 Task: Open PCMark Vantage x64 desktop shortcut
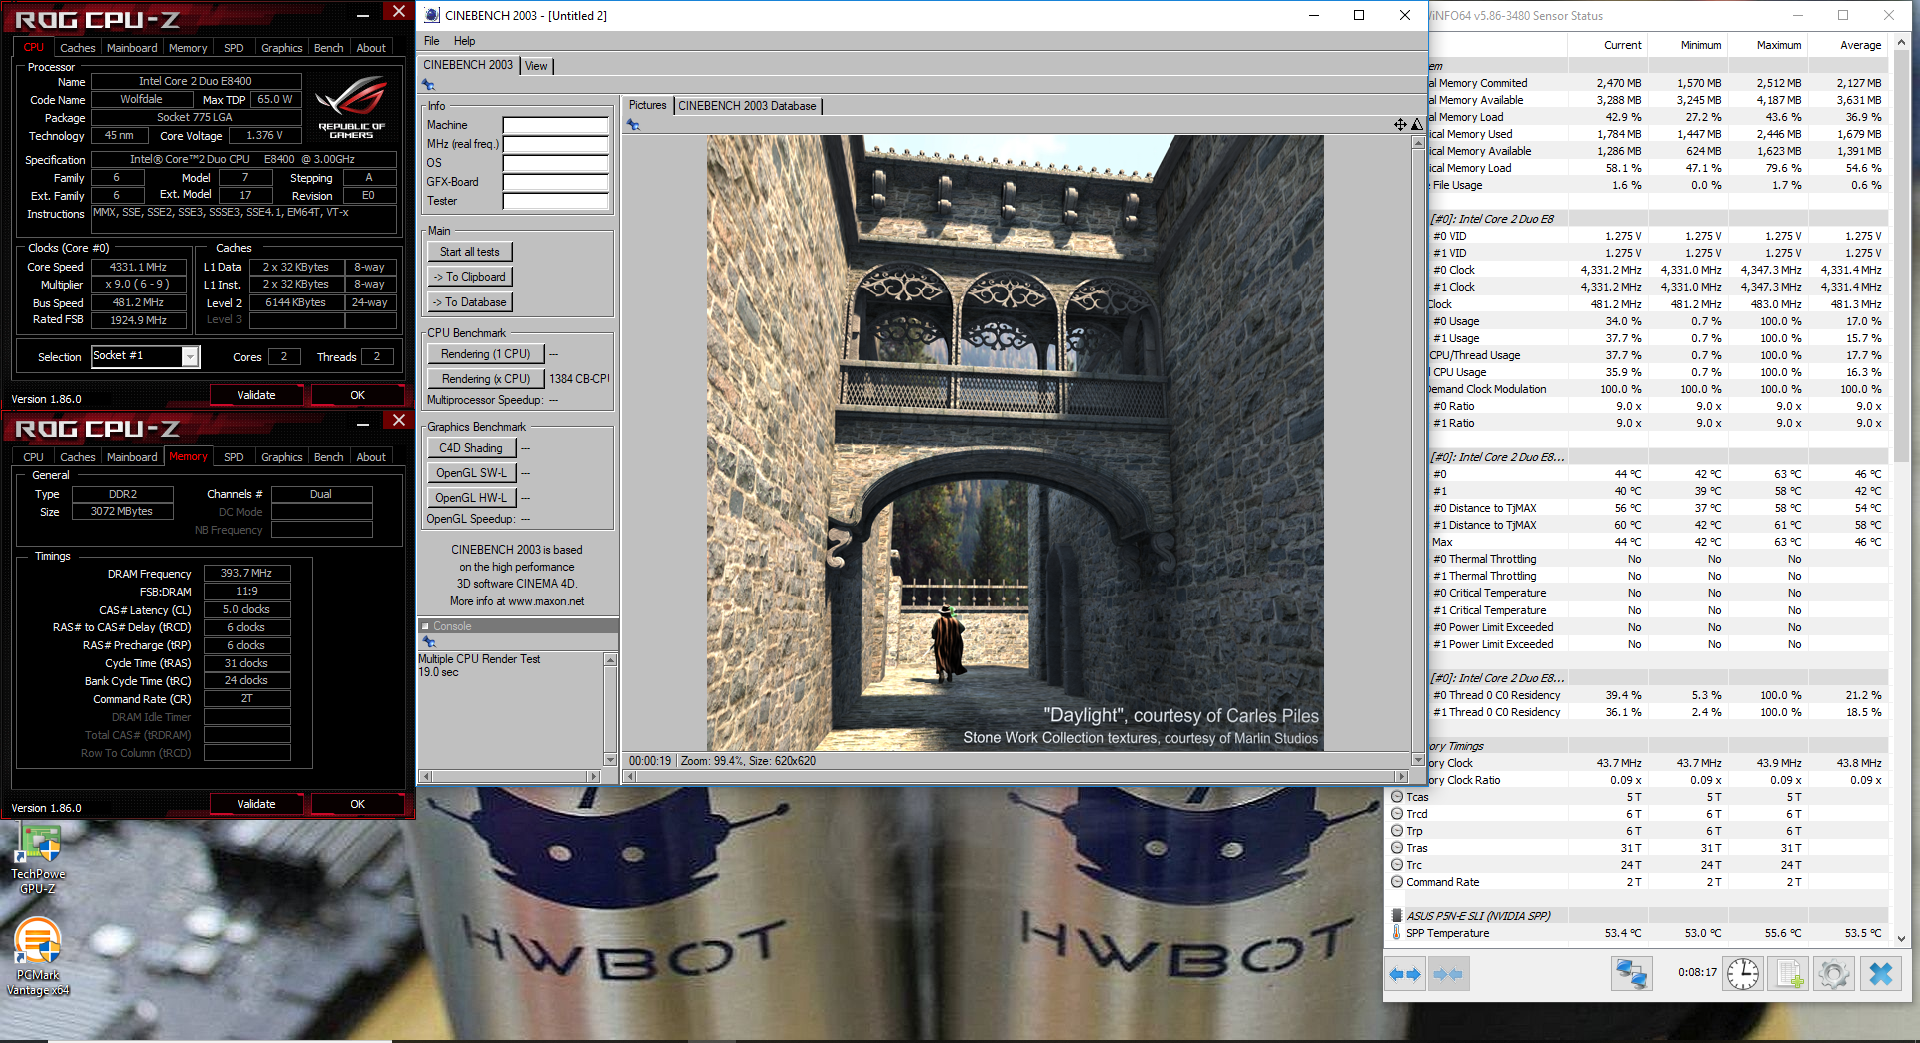(38, 958)
